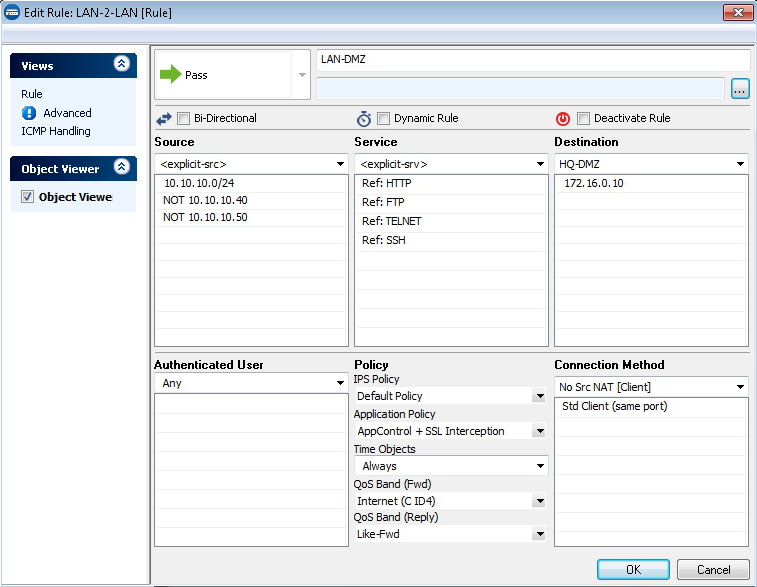Screen dimensions: 757x587
Task: Enable the Bi-Directional checkbox
Action: 183,118
